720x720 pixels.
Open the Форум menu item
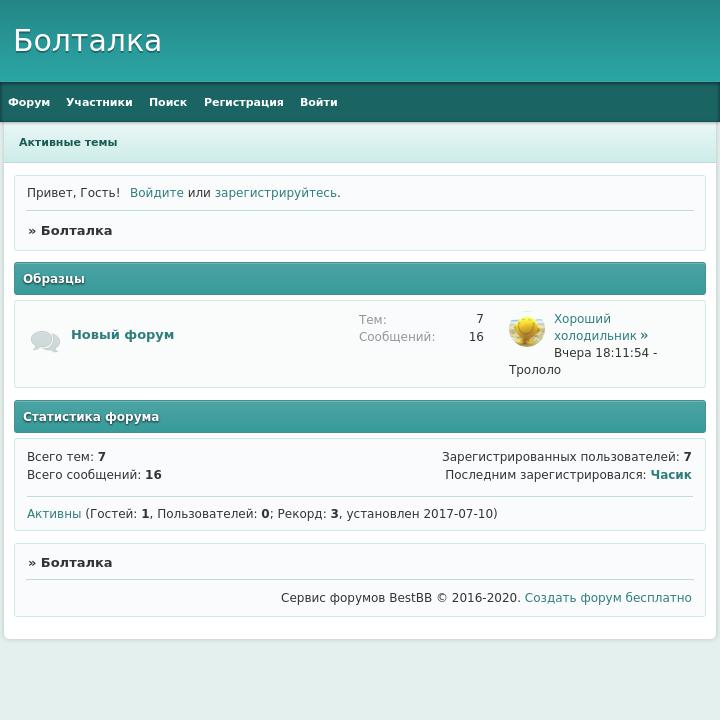[29, 102]
